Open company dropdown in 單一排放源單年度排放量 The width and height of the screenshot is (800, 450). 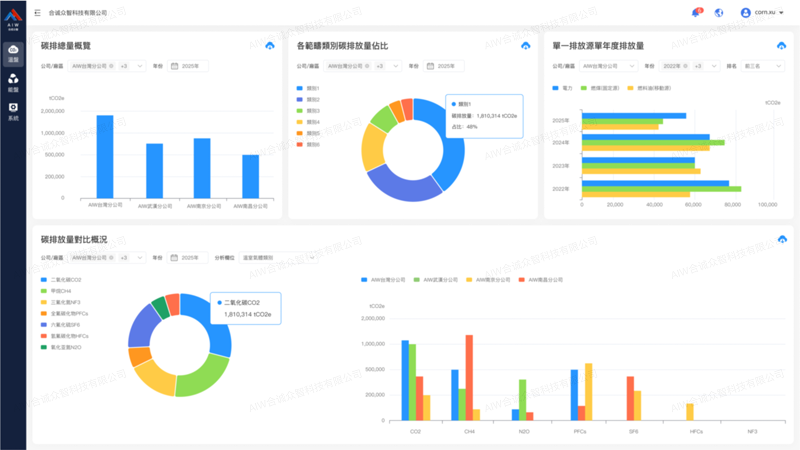[x=608, y=66]
